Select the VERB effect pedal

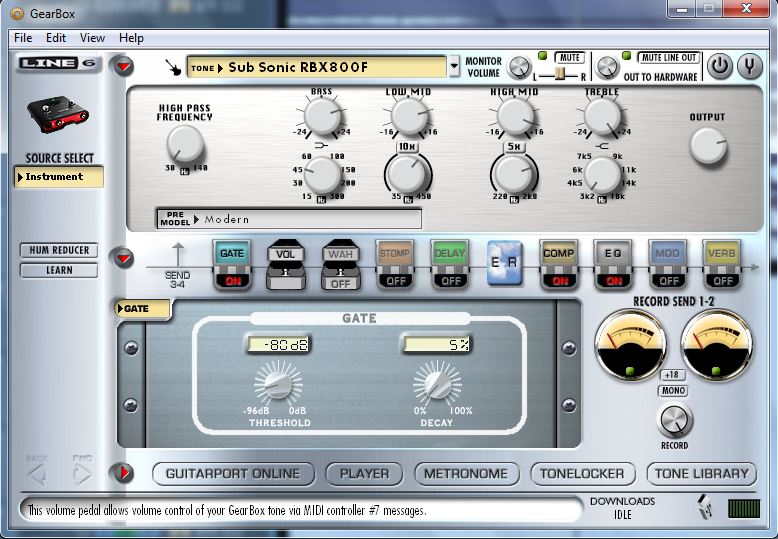[x=721, y=253]
